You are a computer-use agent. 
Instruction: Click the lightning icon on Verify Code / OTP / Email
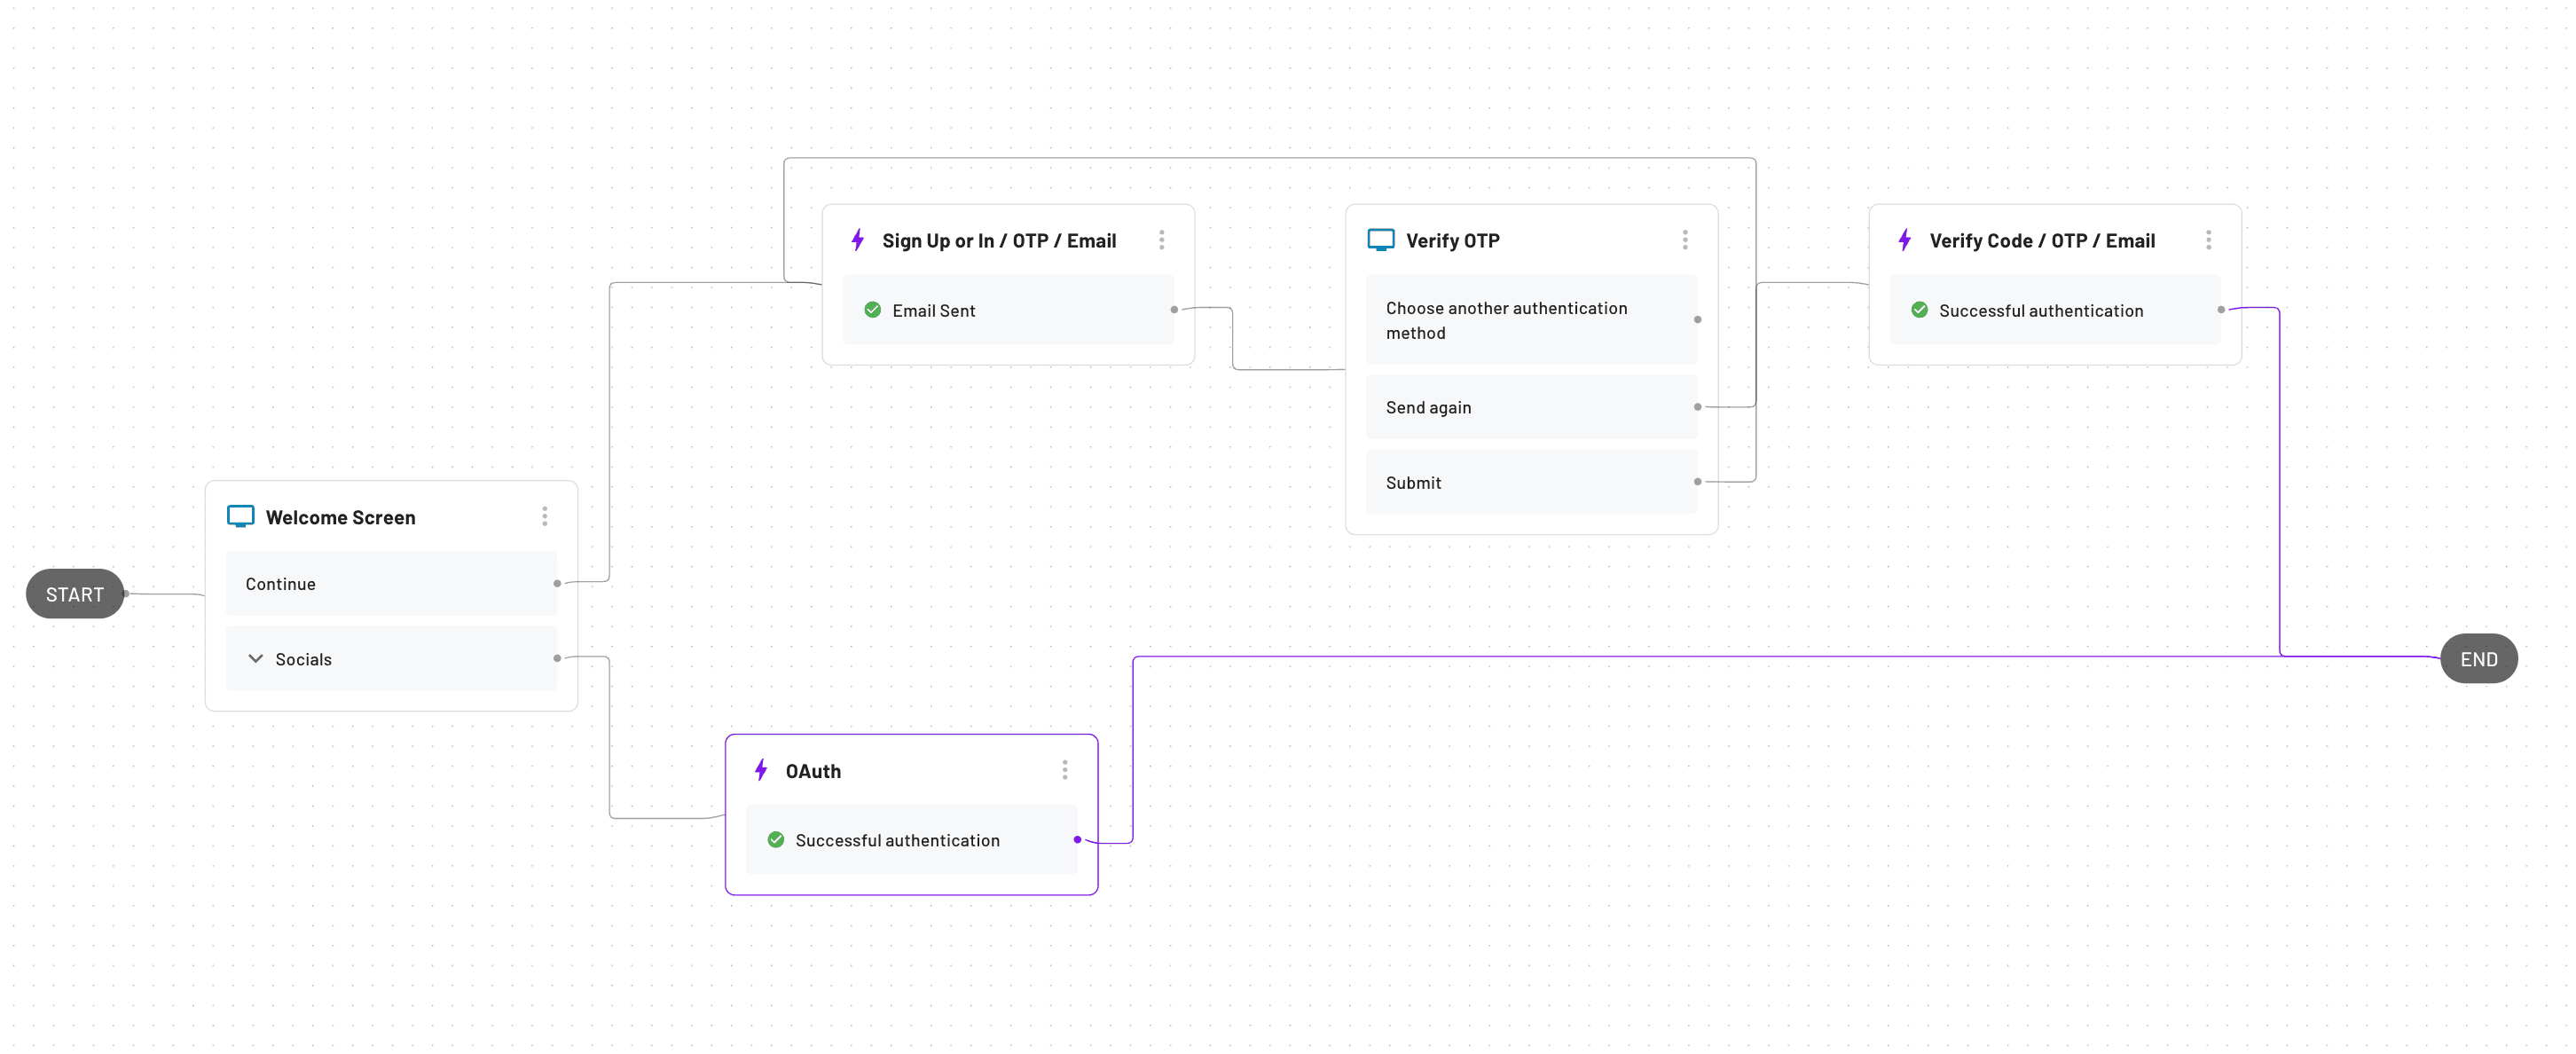click(x=1904, y=240)
